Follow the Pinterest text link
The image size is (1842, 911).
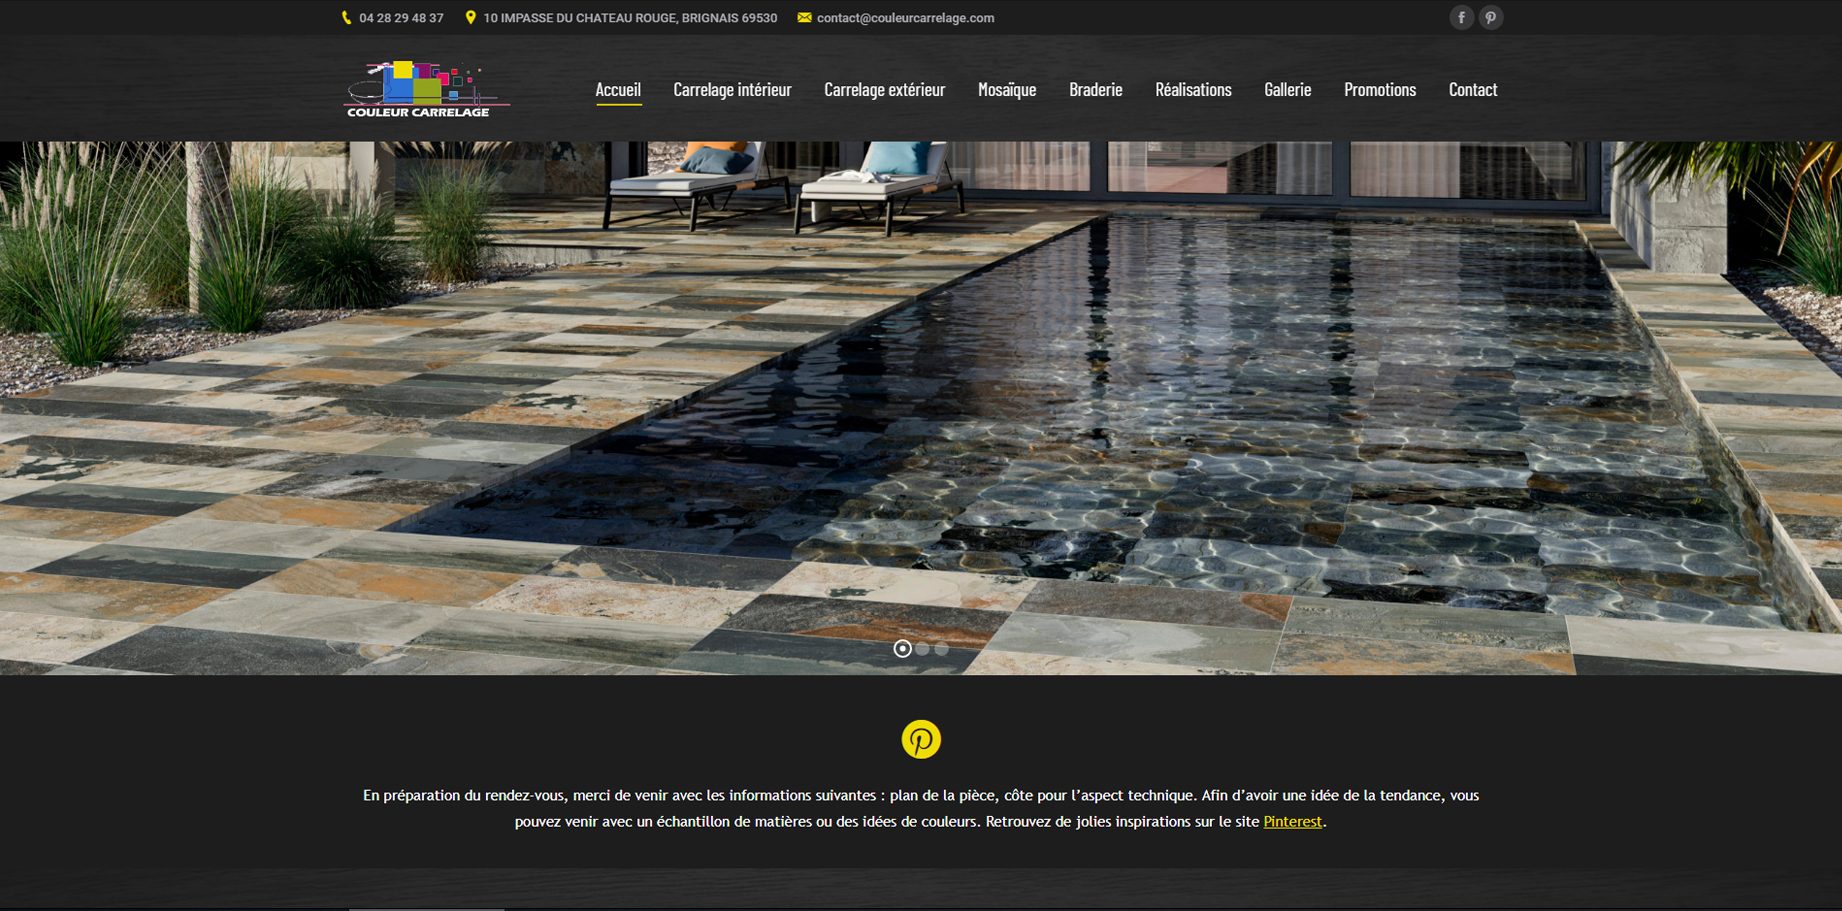(x=1292, y=822)
